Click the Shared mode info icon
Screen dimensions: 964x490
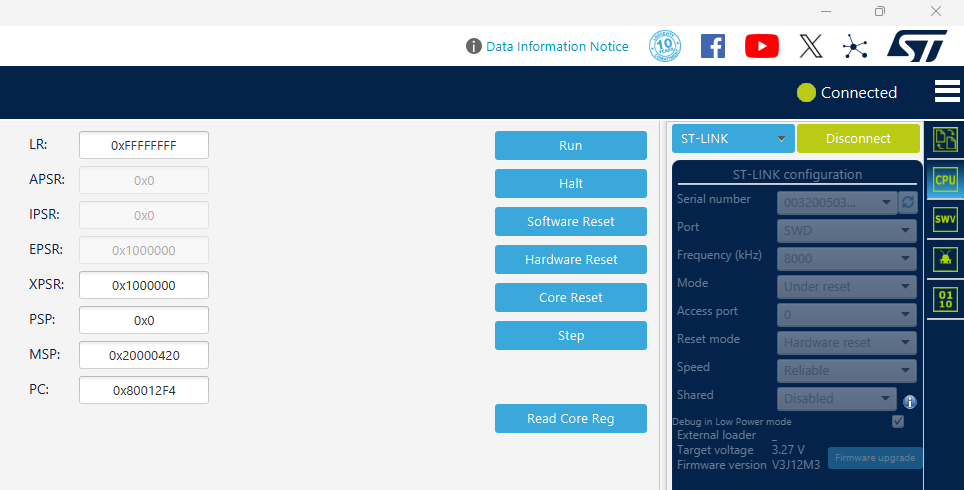[910, 402]
